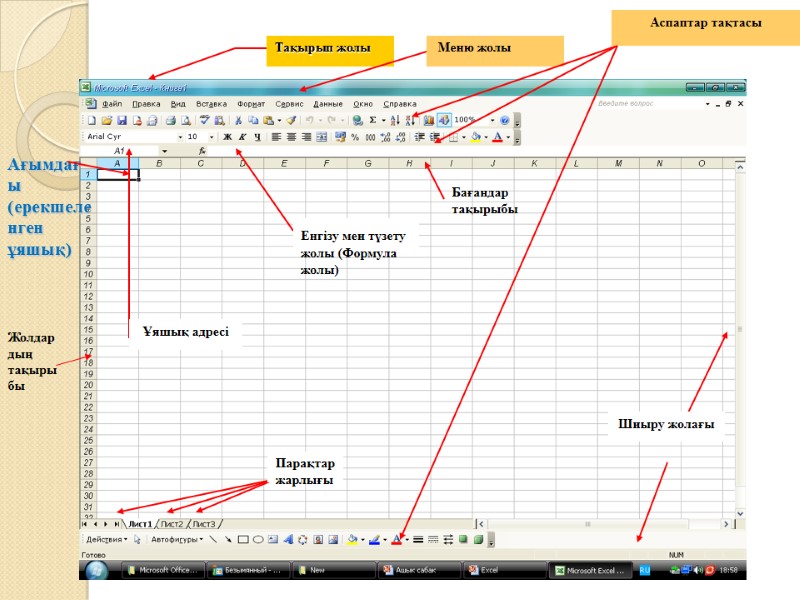This screenshot has height=600, width=800.
Task: Switch to the Лист3 sheet tab
Action: click(x=204, y=524)
